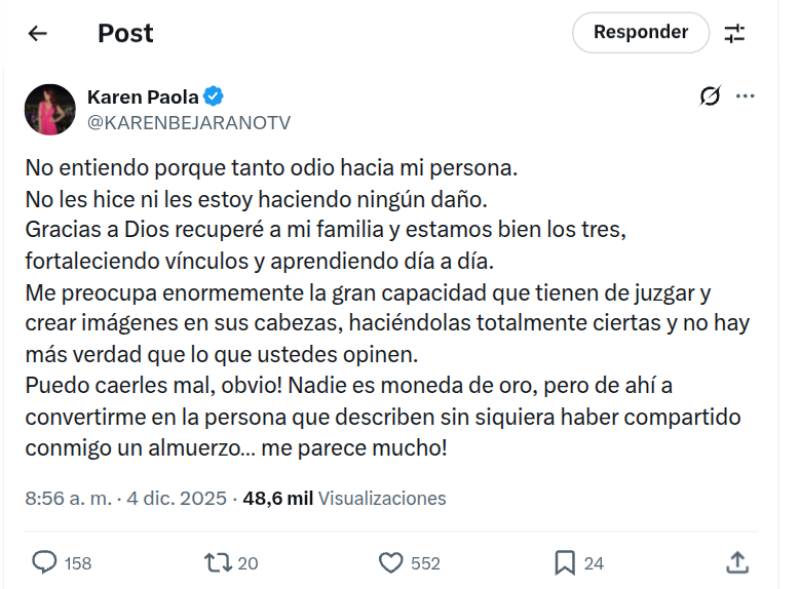The height and width of the screenshot is (589, 800).
Task: Open the @KARENBEJARANOTV handle link
Action: coord(189,122)
